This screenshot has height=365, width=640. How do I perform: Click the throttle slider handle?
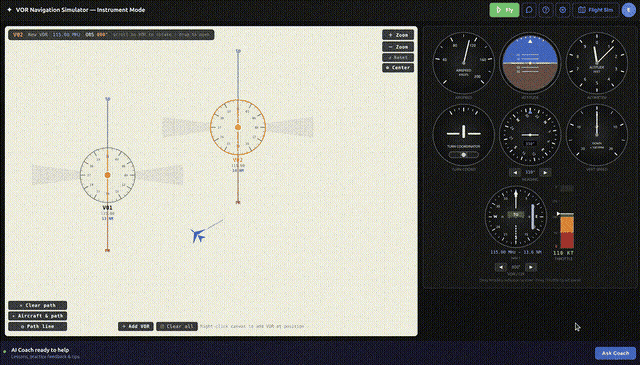pyautogui.click(x=565, y=214)
